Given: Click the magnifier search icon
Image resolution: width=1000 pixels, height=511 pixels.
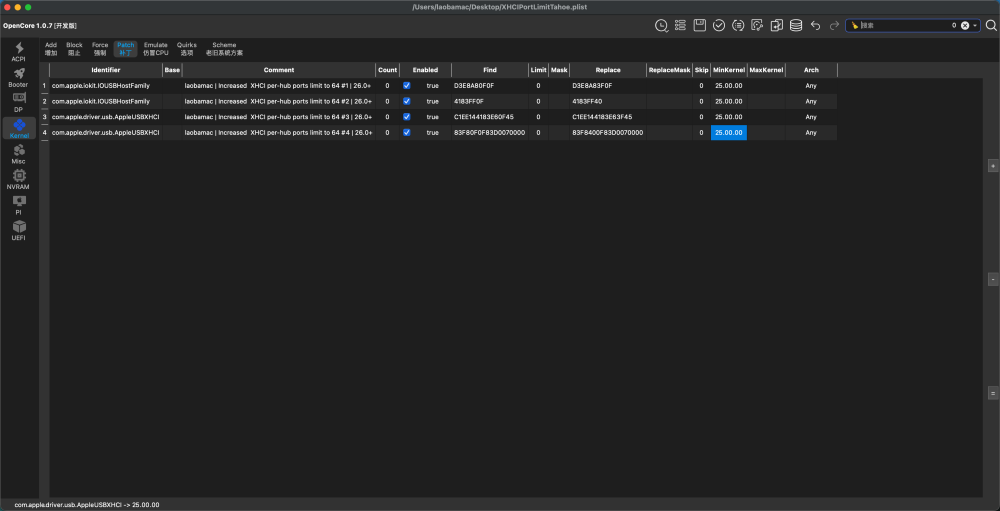Looking at the screenshot, I should point(991,26).
